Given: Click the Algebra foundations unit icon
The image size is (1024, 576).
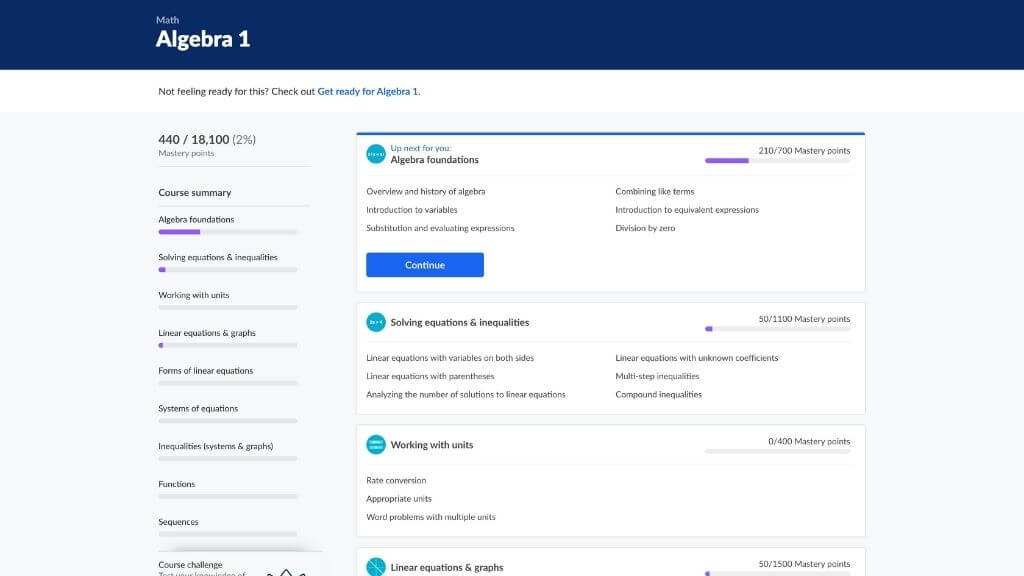Looking at the screenshot, I should click(376, 155).
